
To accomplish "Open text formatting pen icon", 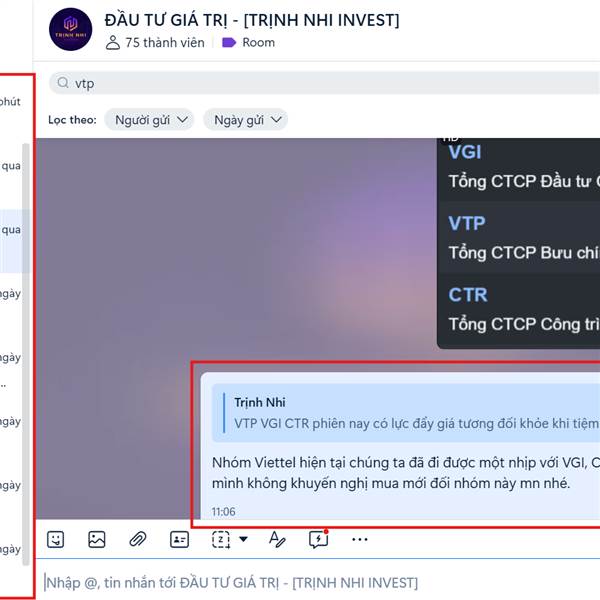I will click(x=277, y=540).
